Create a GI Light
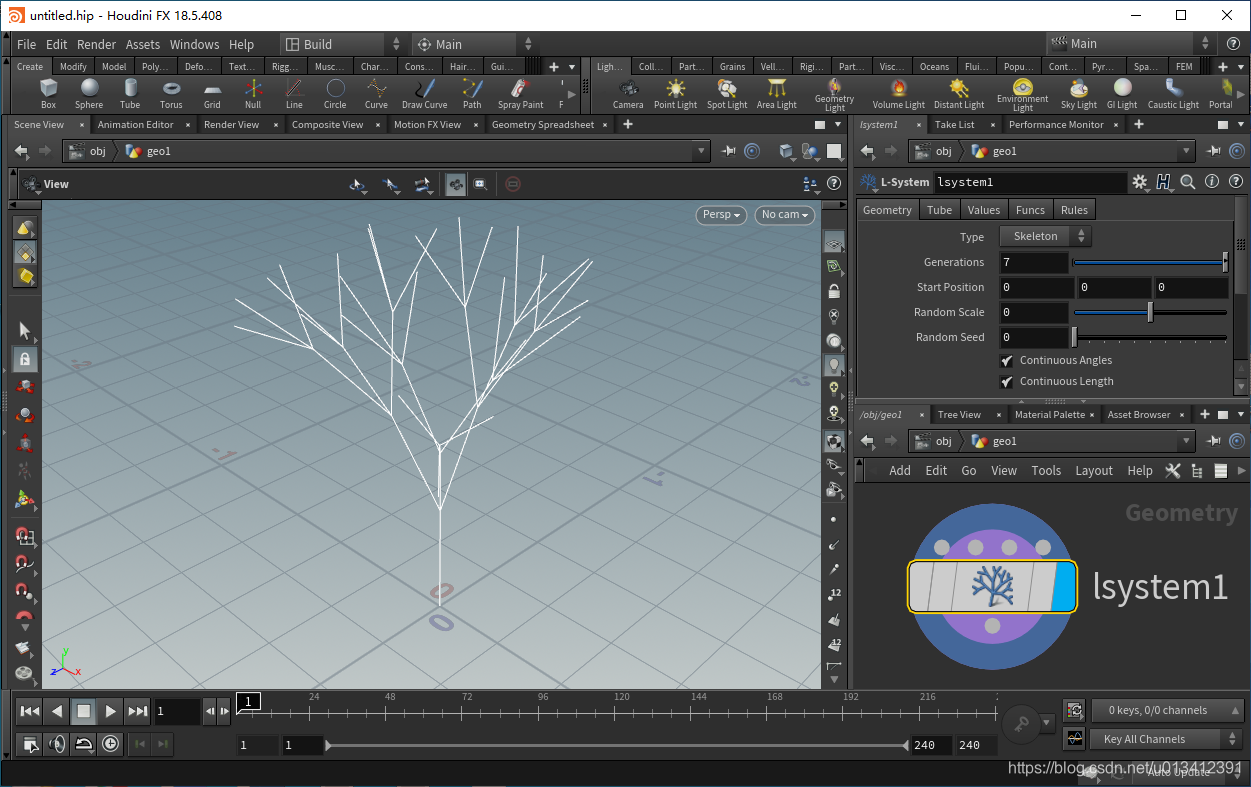 click(x=1122, y=94)
